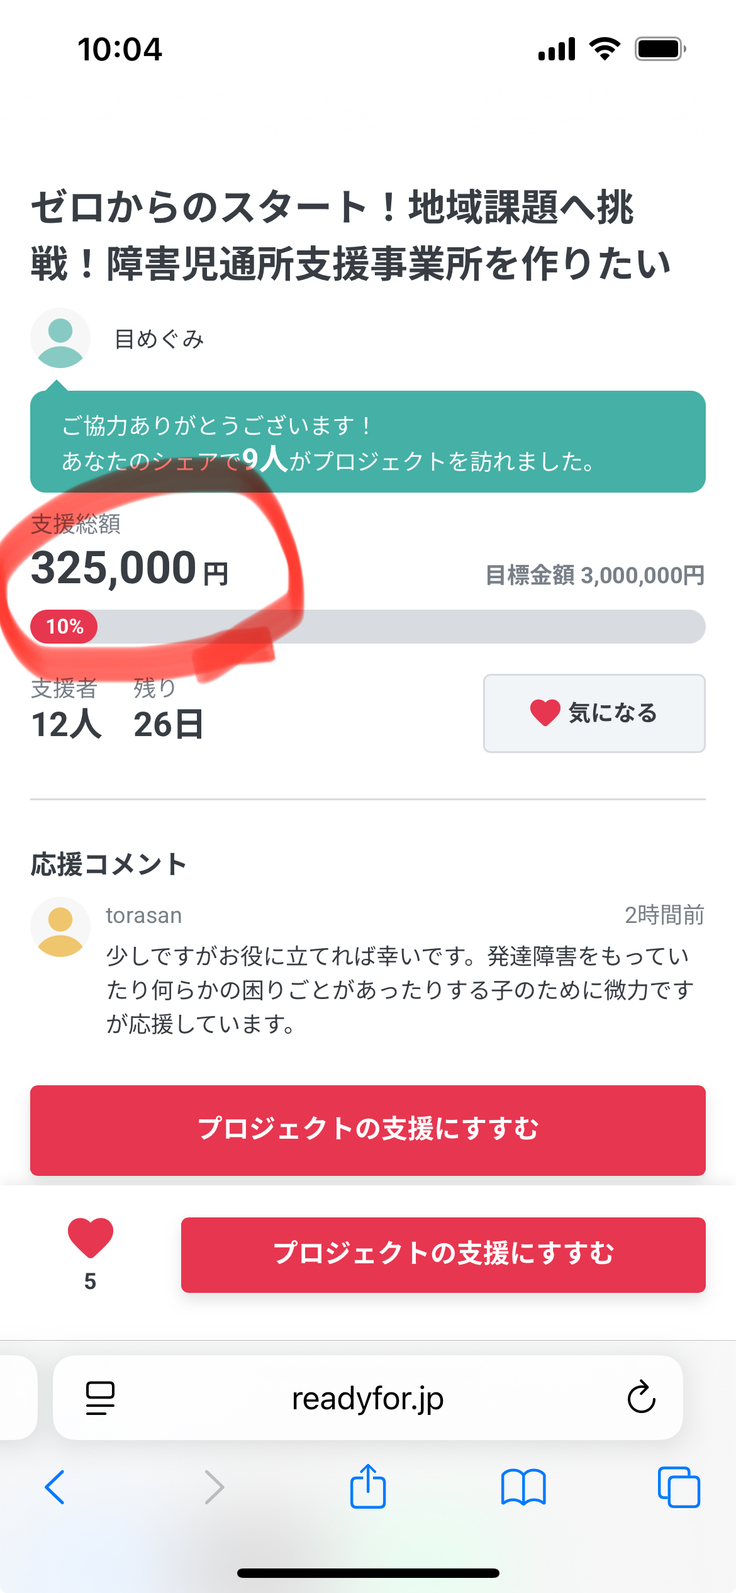Tap the torasan commenter name
The height and width of the screenshot is (1593, 736).
pyautogui.click(x=144, y=915)
